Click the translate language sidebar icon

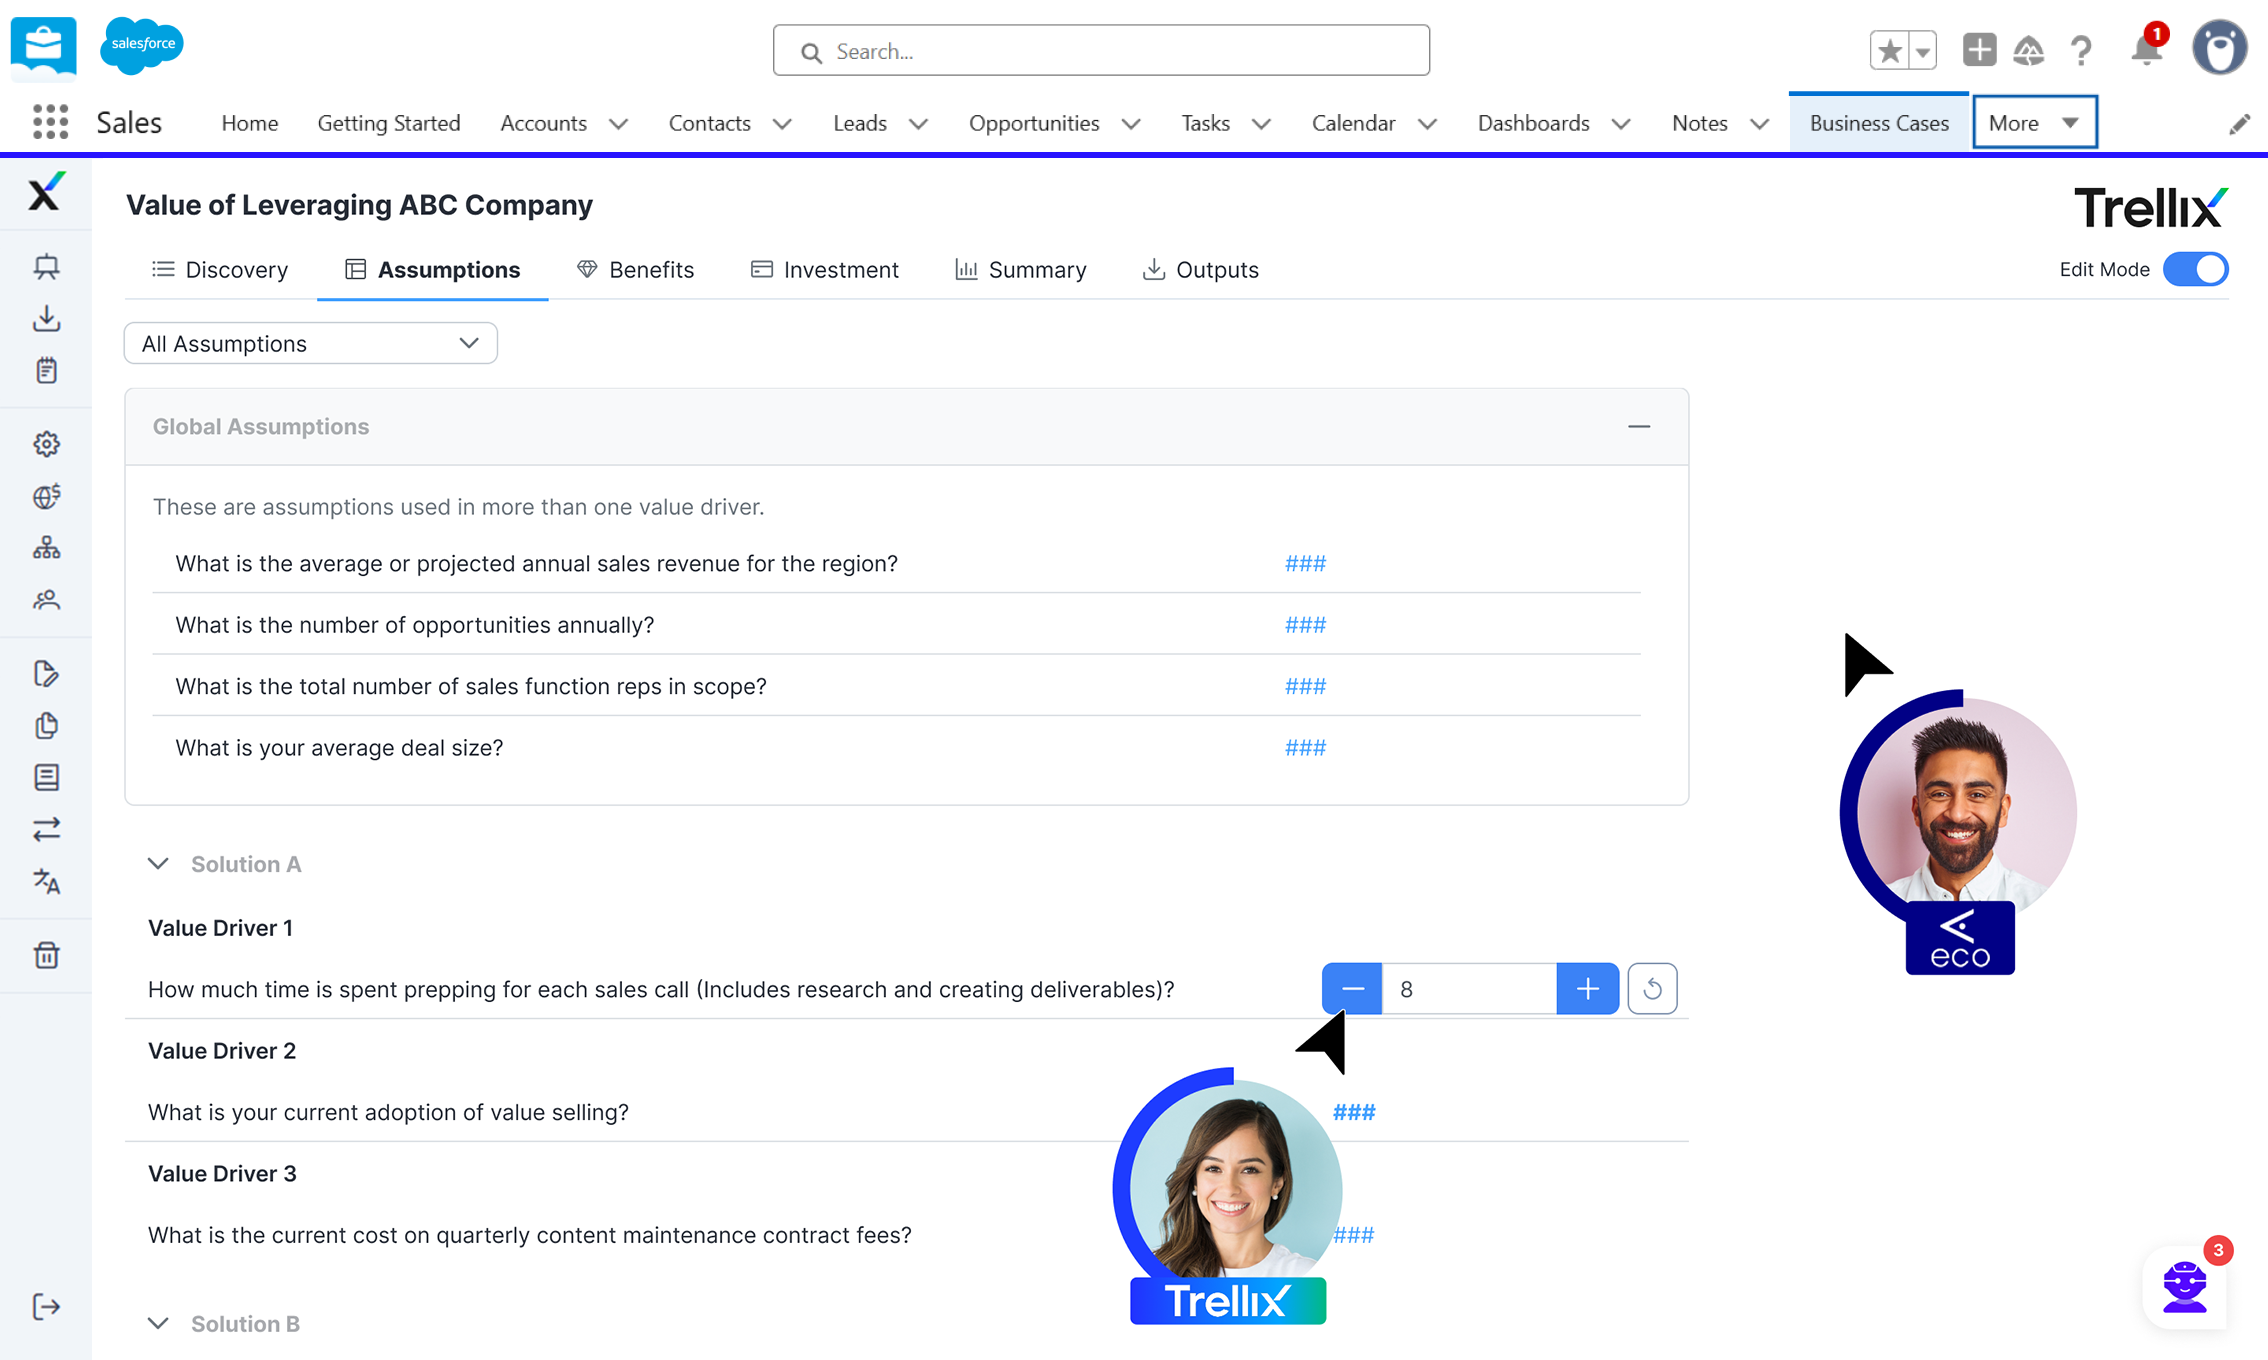[x=46, y=881]
